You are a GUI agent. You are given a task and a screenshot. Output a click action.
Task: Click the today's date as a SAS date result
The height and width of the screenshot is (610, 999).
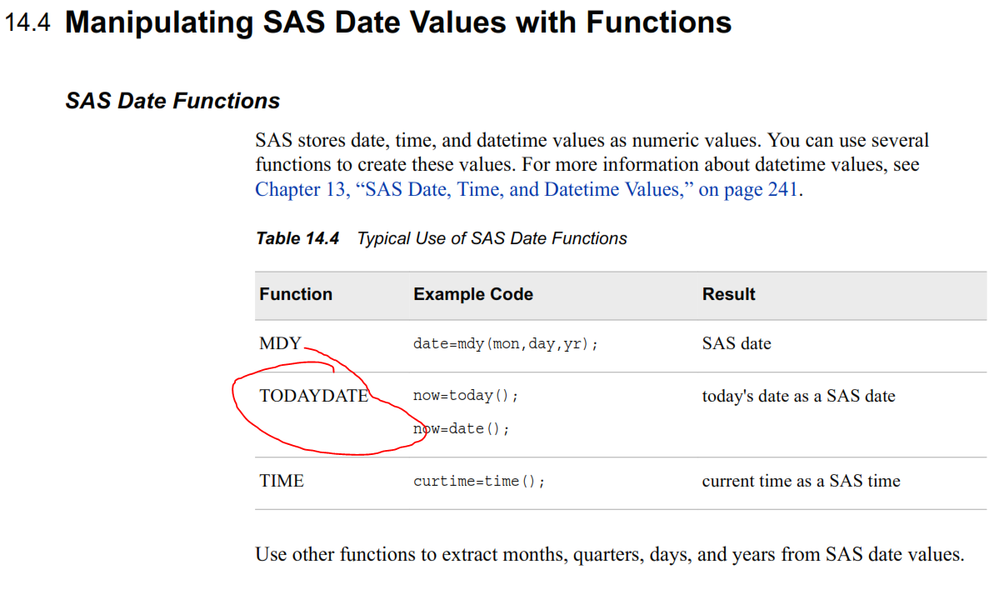pyautogui.click(x=798, y=396)
